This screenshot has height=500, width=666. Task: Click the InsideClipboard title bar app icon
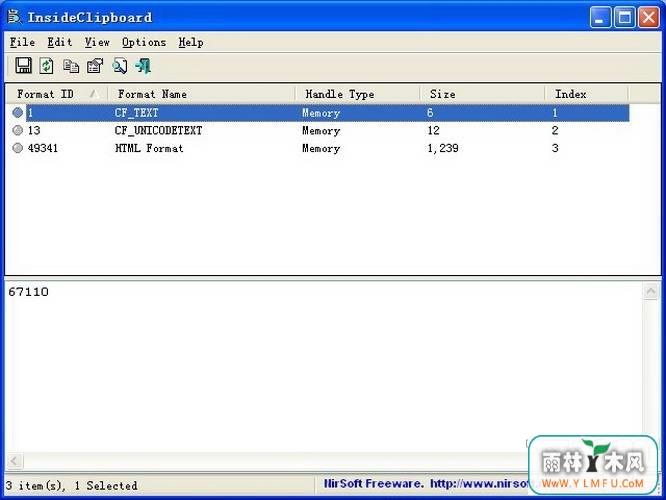tap(14, 17)
